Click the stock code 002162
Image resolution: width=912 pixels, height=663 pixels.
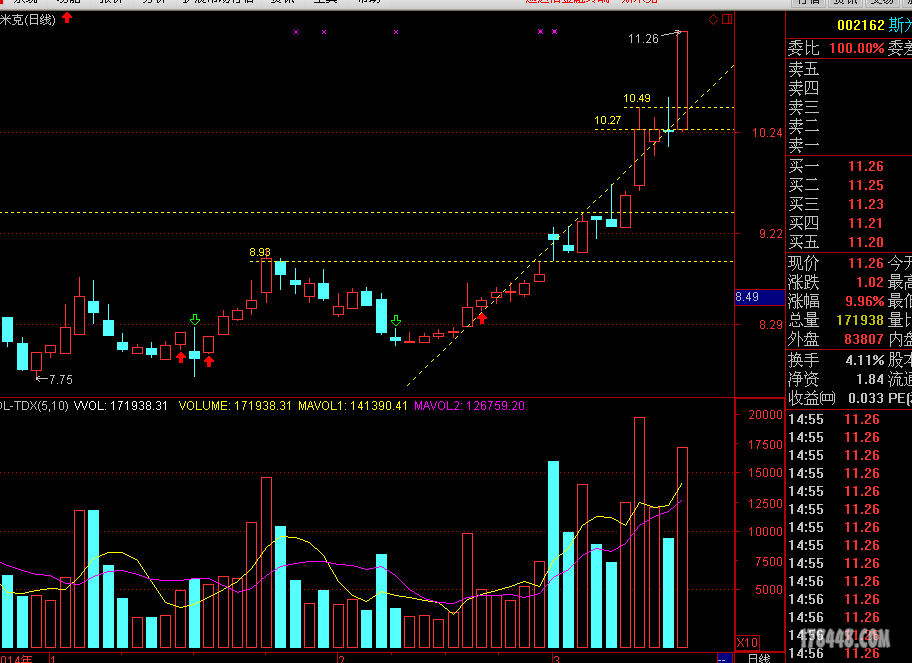click(861, 25)
